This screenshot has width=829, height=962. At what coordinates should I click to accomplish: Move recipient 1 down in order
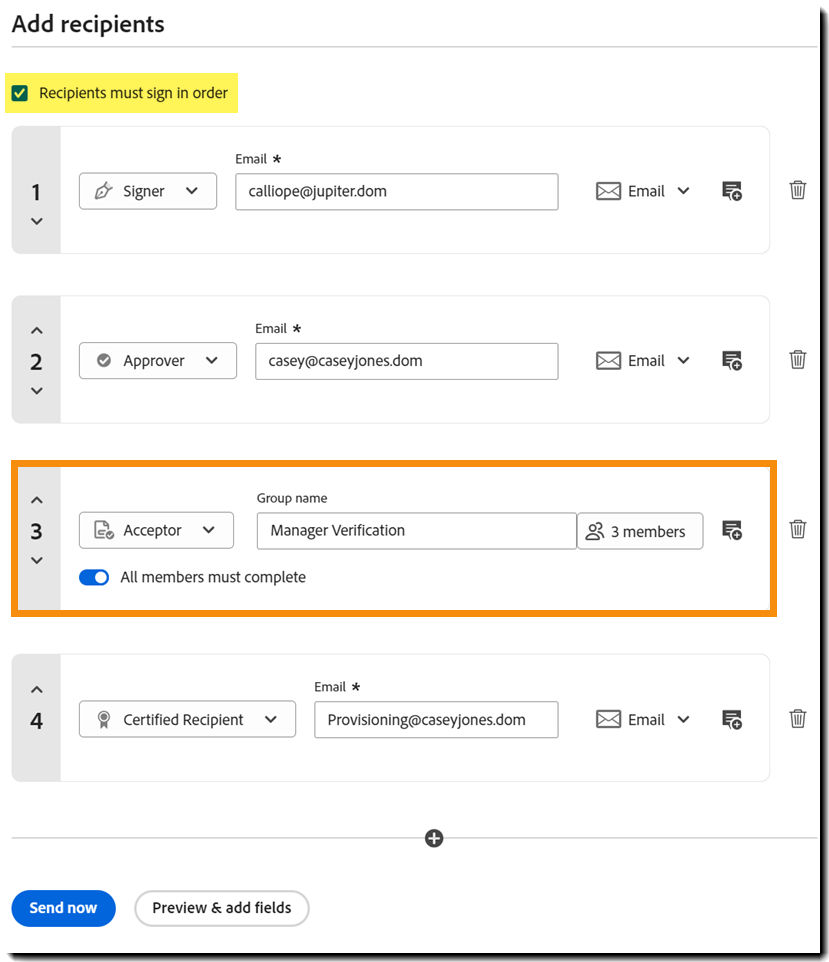pos(37,221)
